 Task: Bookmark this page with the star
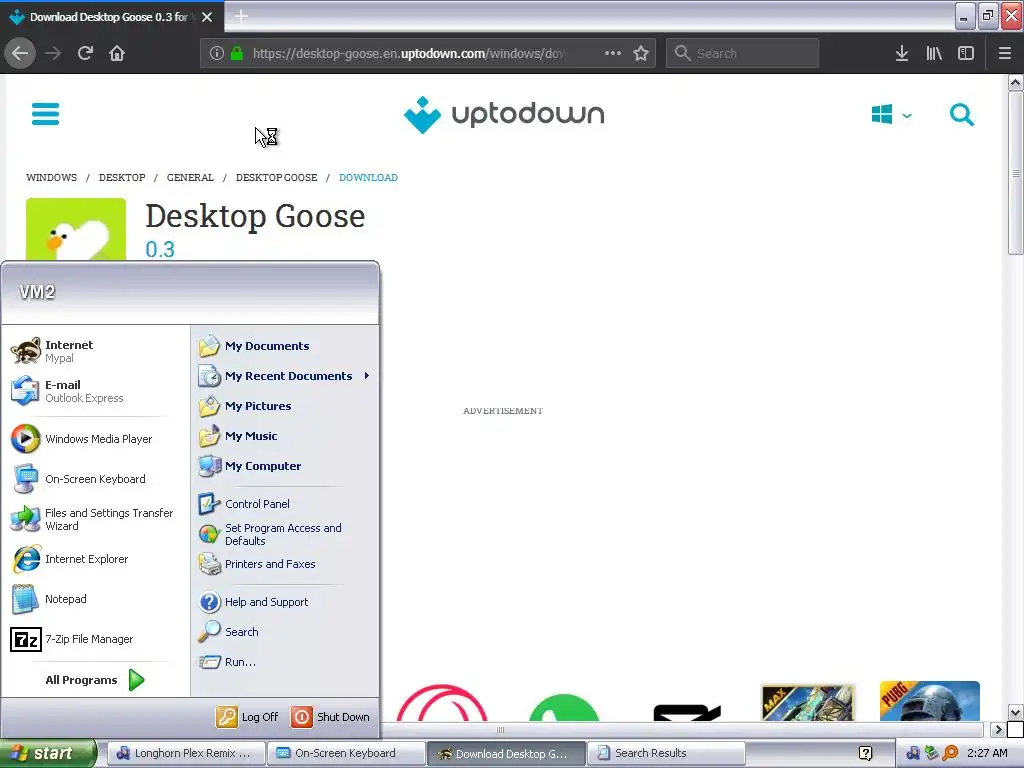click(641, 54)
